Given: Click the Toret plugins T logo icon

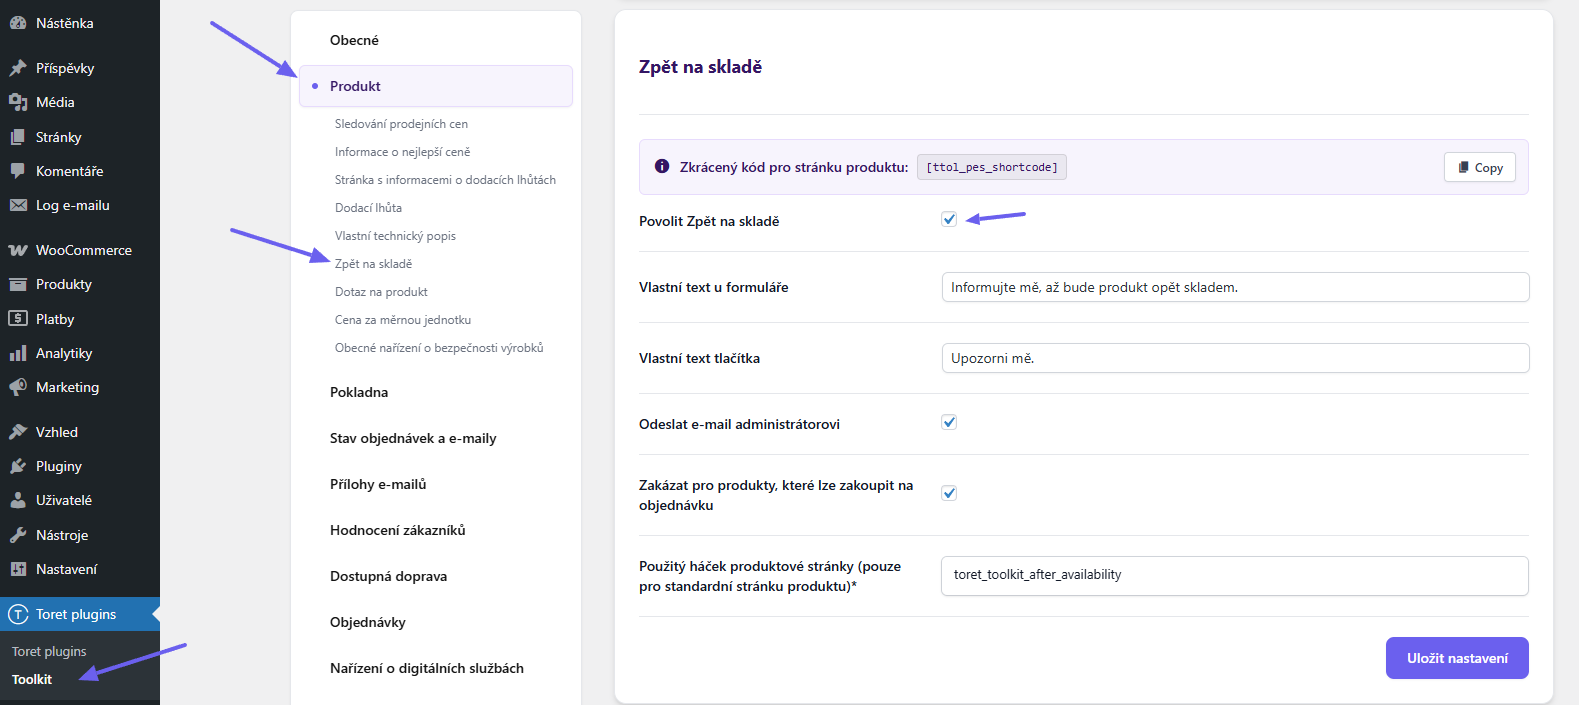Looking at the screenshot, I should click(18, 614).
